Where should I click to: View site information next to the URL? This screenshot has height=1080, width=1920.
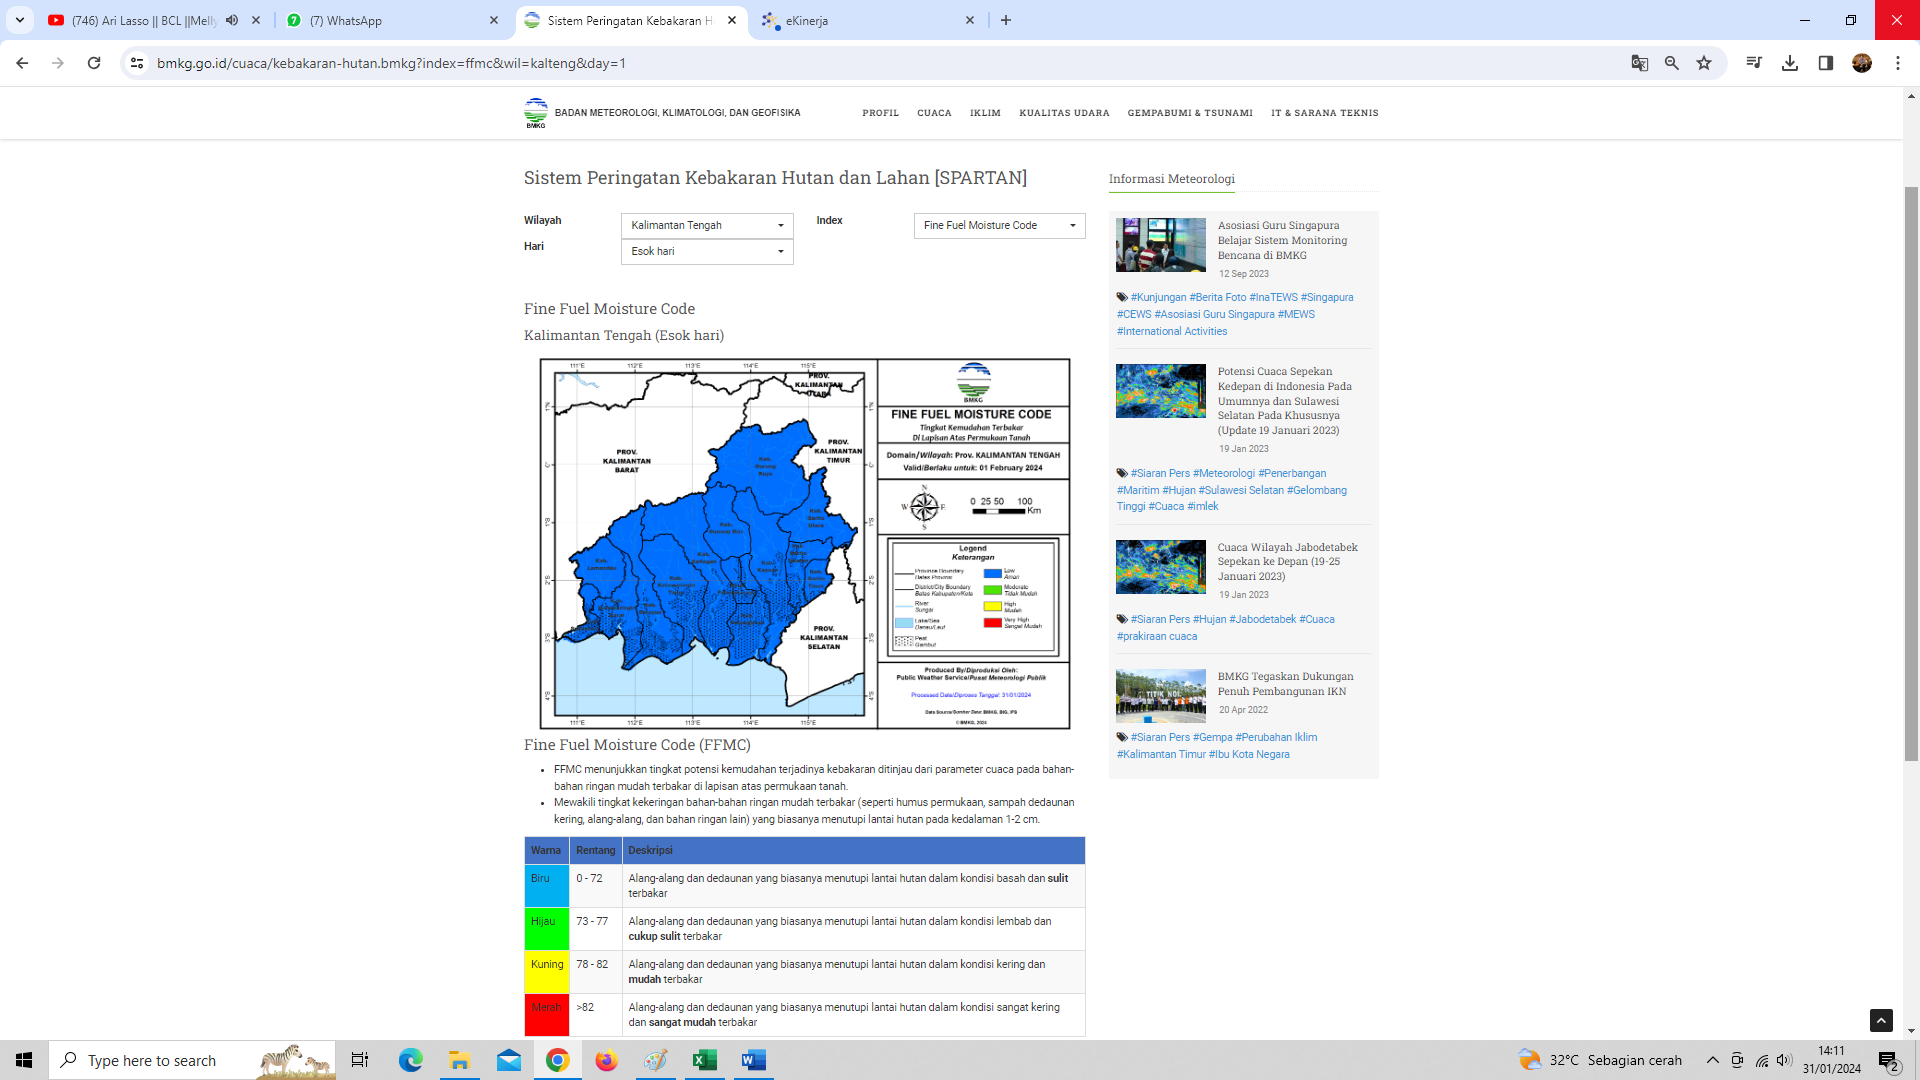tap(137, 63)
